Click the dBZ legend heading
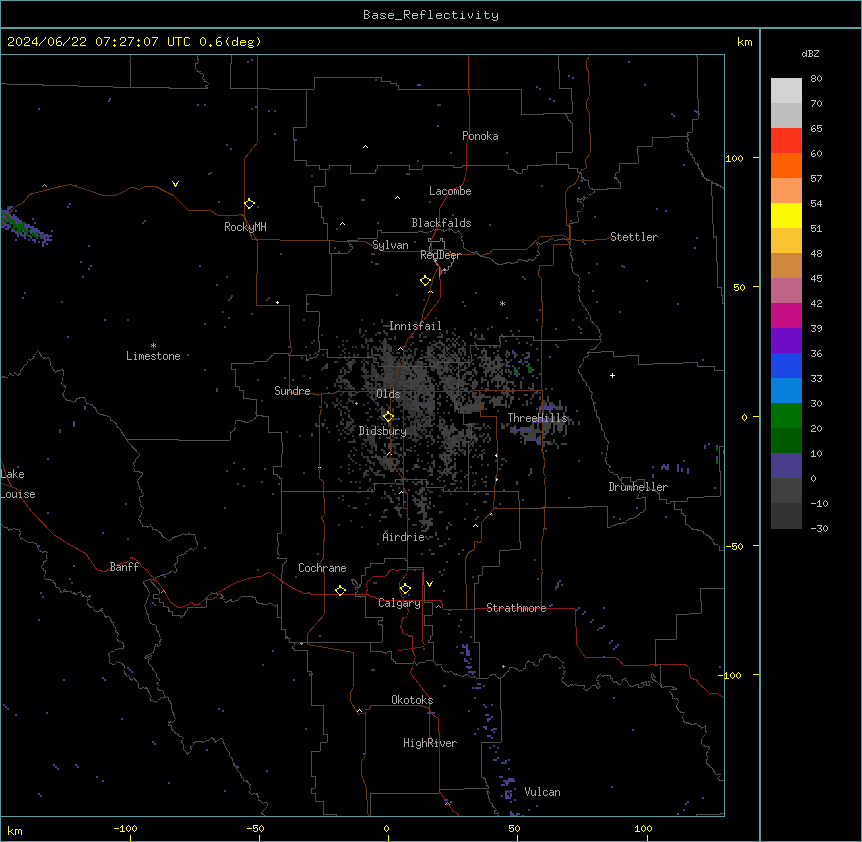Screen dimensions: 862x842 pos(810,54)
